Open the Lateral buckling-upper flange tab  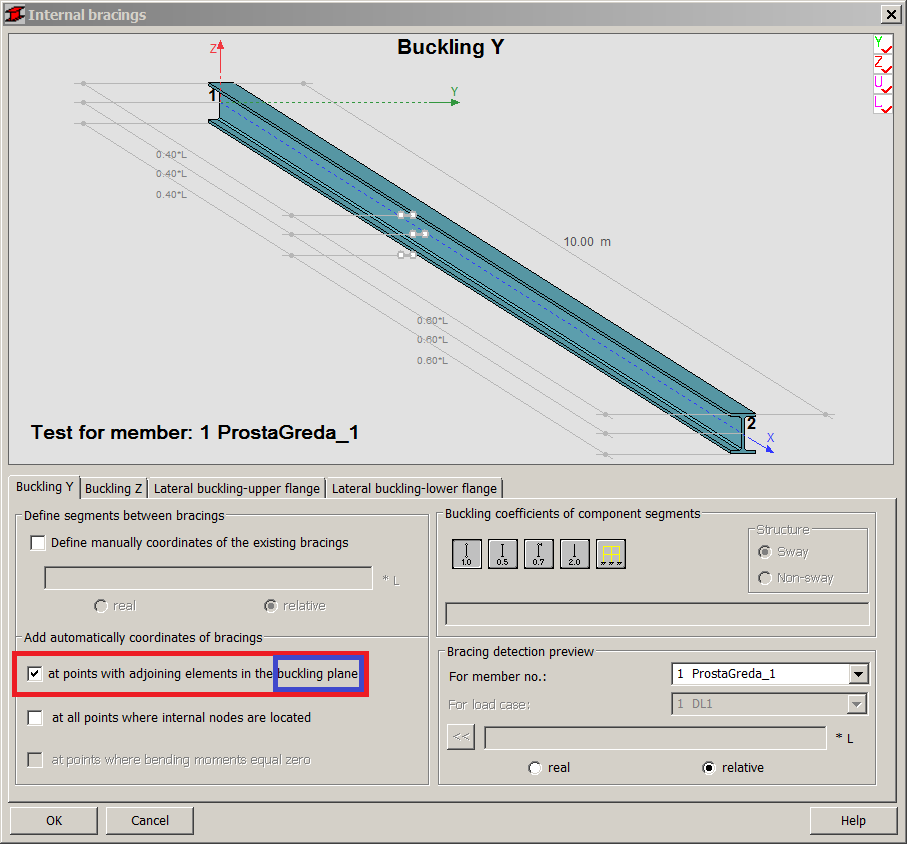pos(236,488)
